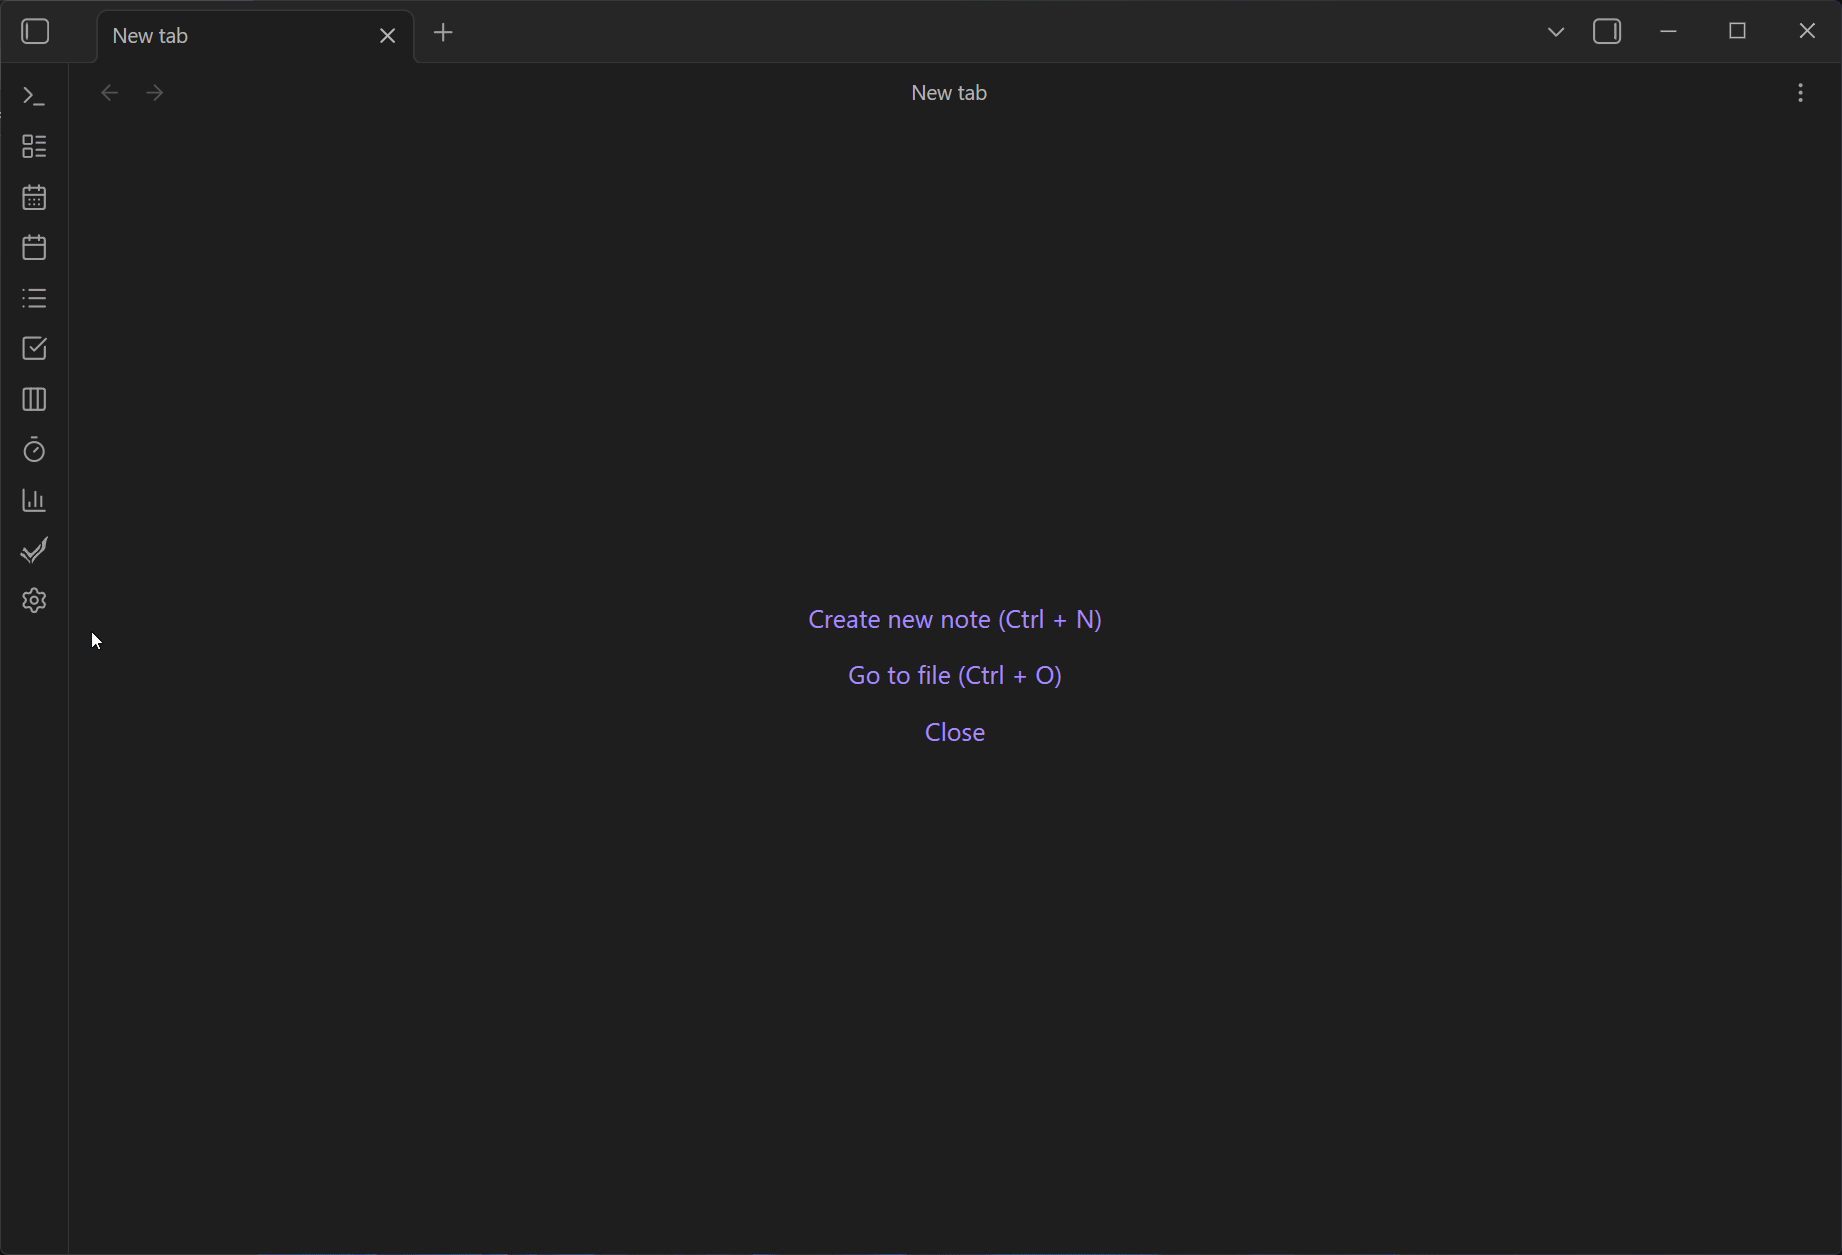Open the kanban board columns icon
Image resolution: width=1842 pixels, height=1255 pixels.
click(33, 399)
